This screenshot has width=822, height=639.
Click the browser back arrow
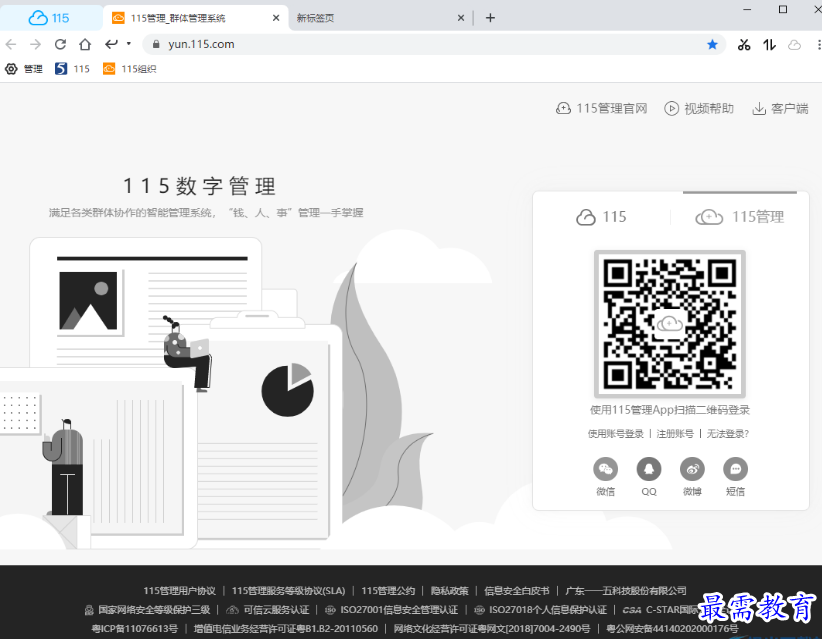coord(11,45)
